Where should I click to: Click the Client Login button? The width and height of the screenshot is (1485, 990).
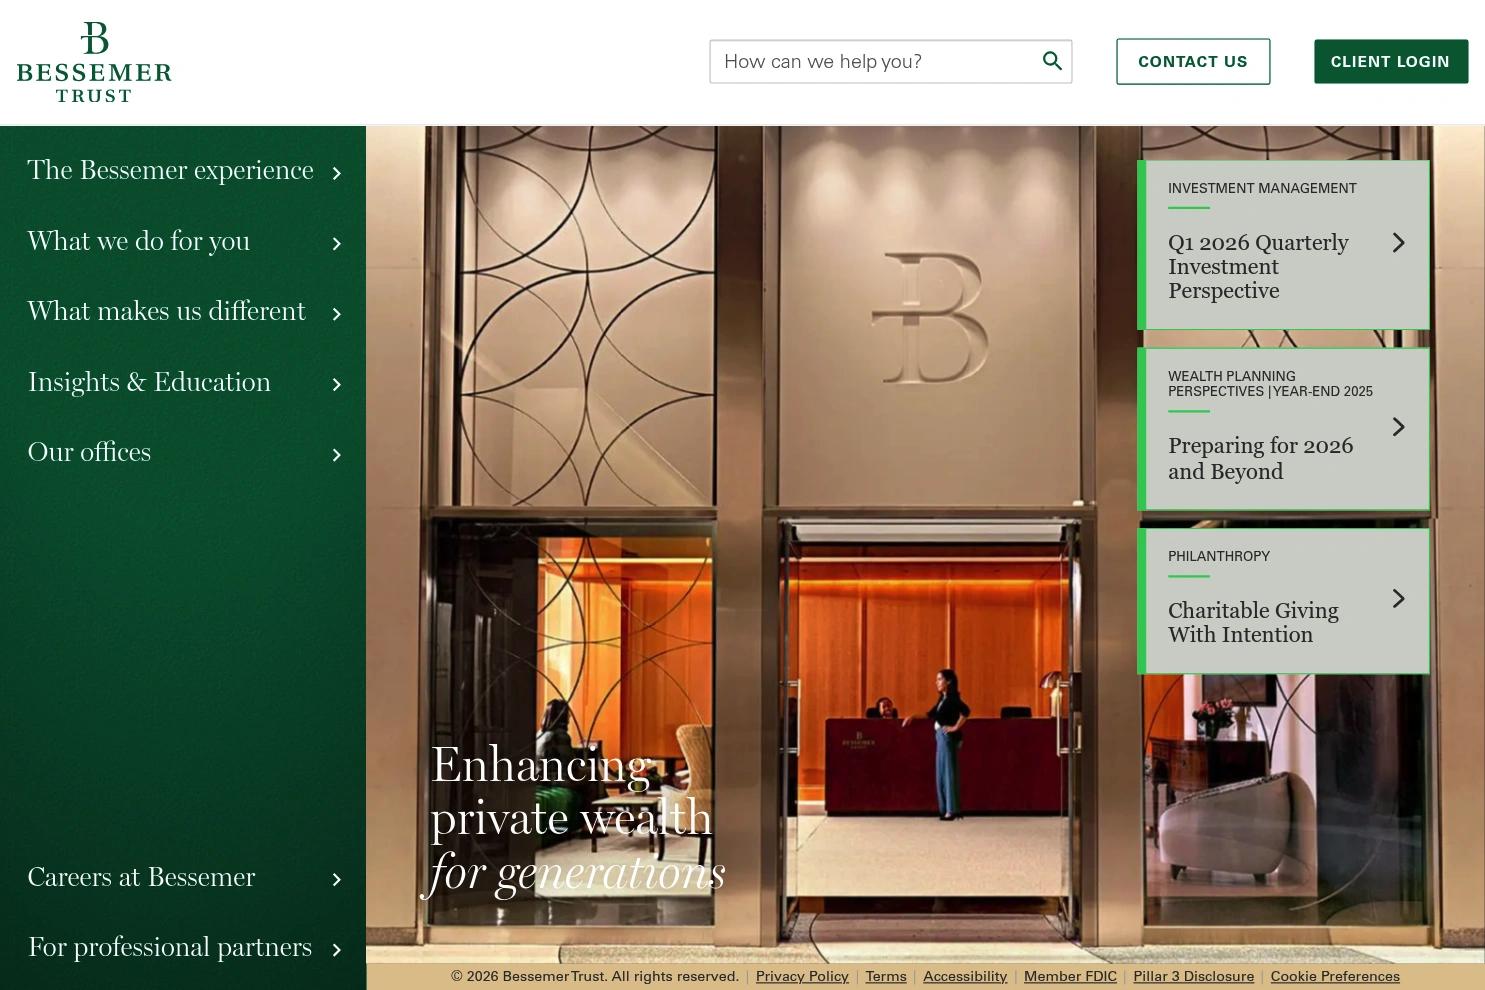(x=1391, y=62)
